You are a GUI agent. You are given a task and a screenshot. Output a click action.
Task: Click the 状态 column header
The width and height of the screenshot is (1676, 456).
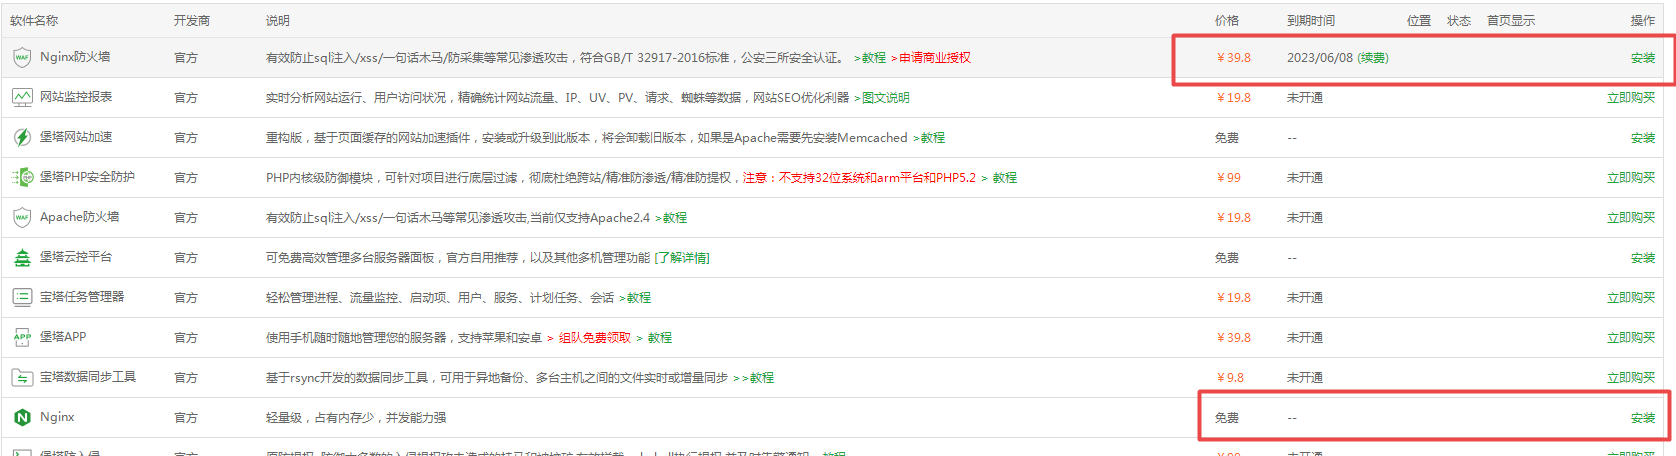(x=1459, y=21)
